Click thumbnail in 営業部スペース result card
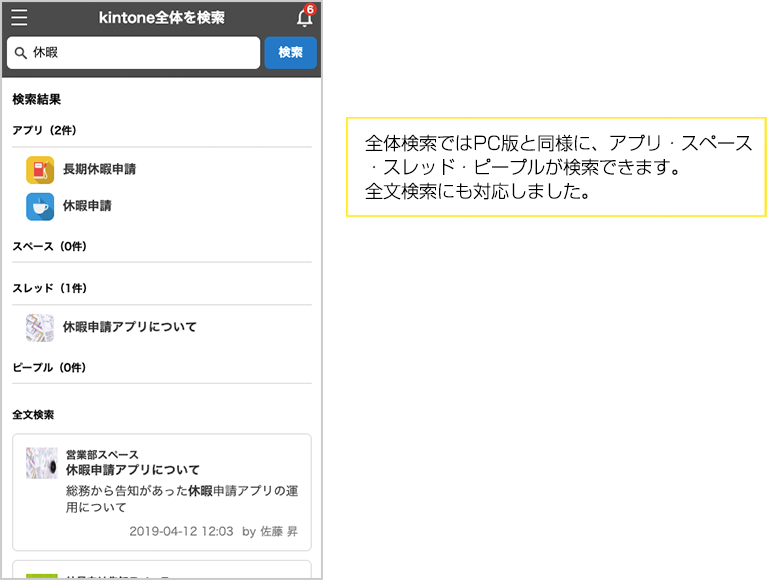Screen dimensions: 768x580 point(42,462)
